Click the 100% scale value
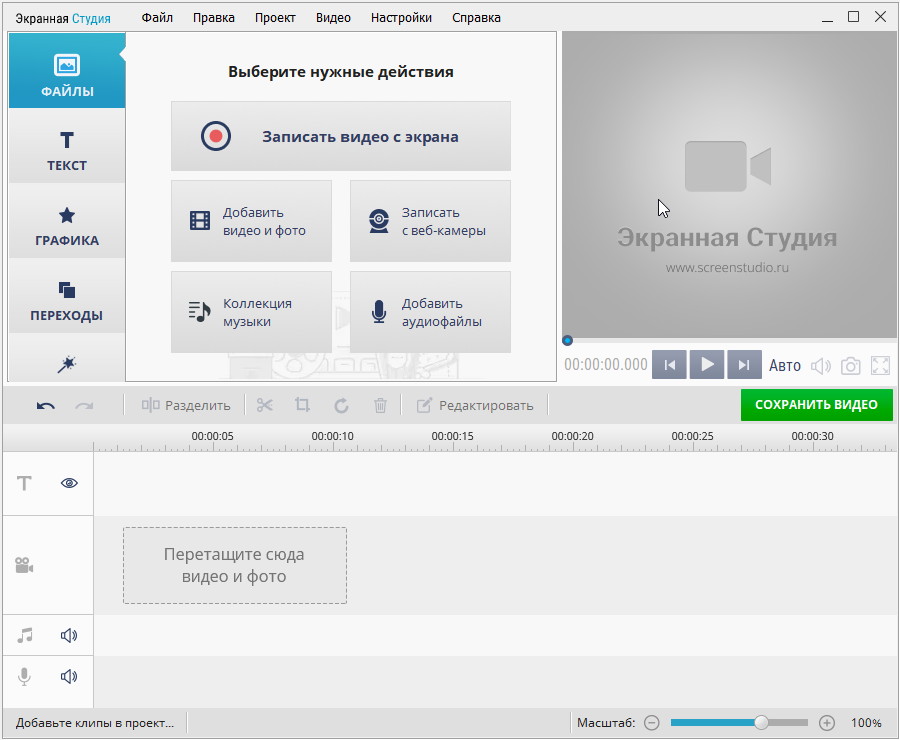The width and height of the screenshot is (900, 740). [x=866, y=723]
